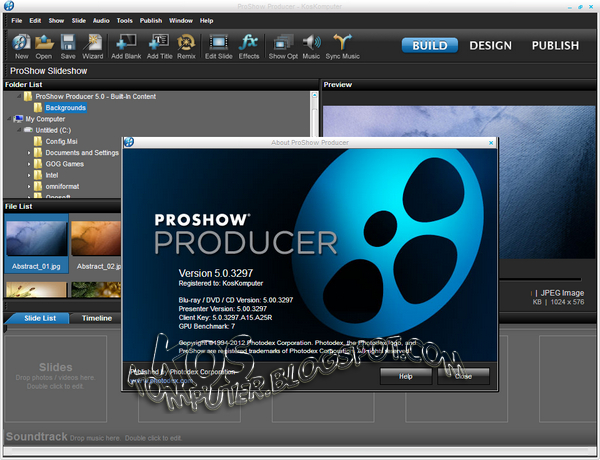Image resolution: width=600 pixels, height=460 pixels.
Task: Select the My Computer item
Action: pyautogui.click(x=45, y=119)
